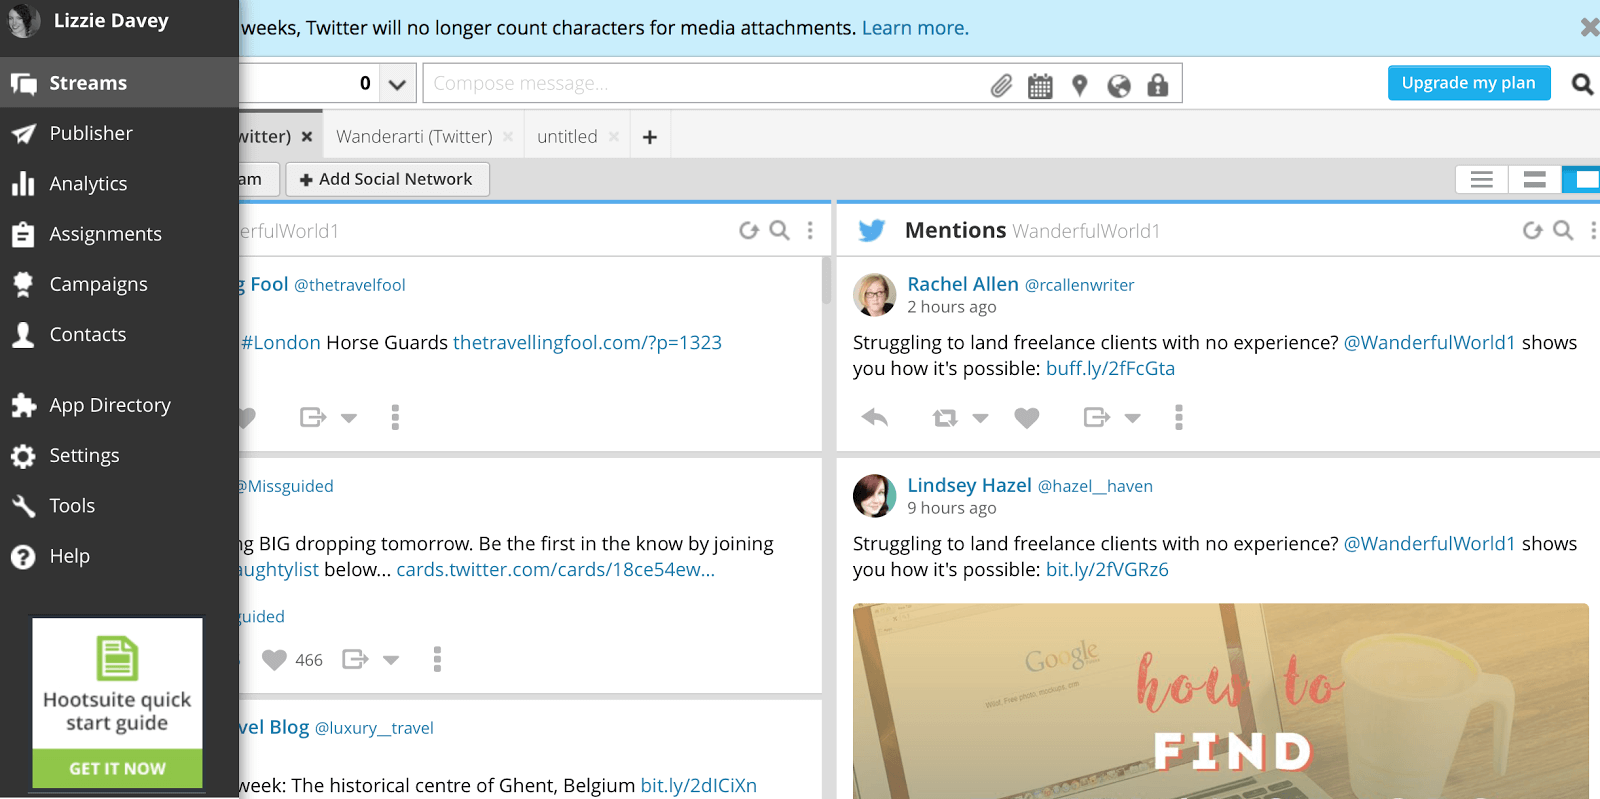1600x799 pixels.
Task: Send travelfool tweet to email icon
Action: click(x=313, y=417)
